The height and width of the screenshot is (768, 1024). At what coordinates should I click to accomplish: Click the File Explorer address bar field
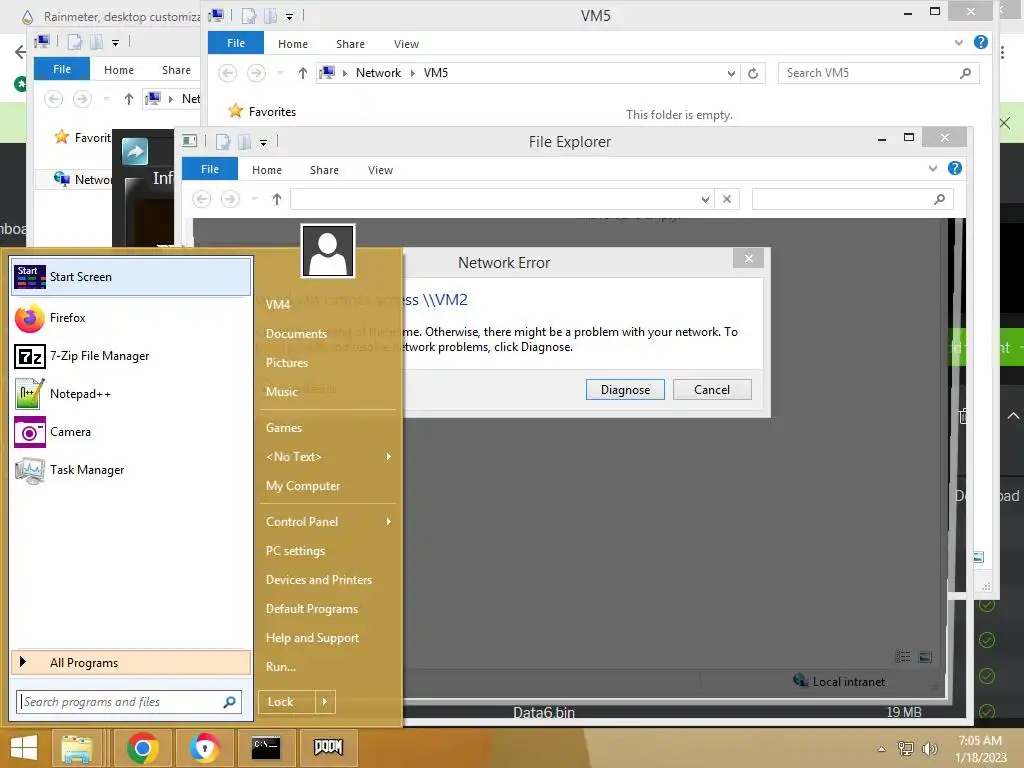pos(500,199)
